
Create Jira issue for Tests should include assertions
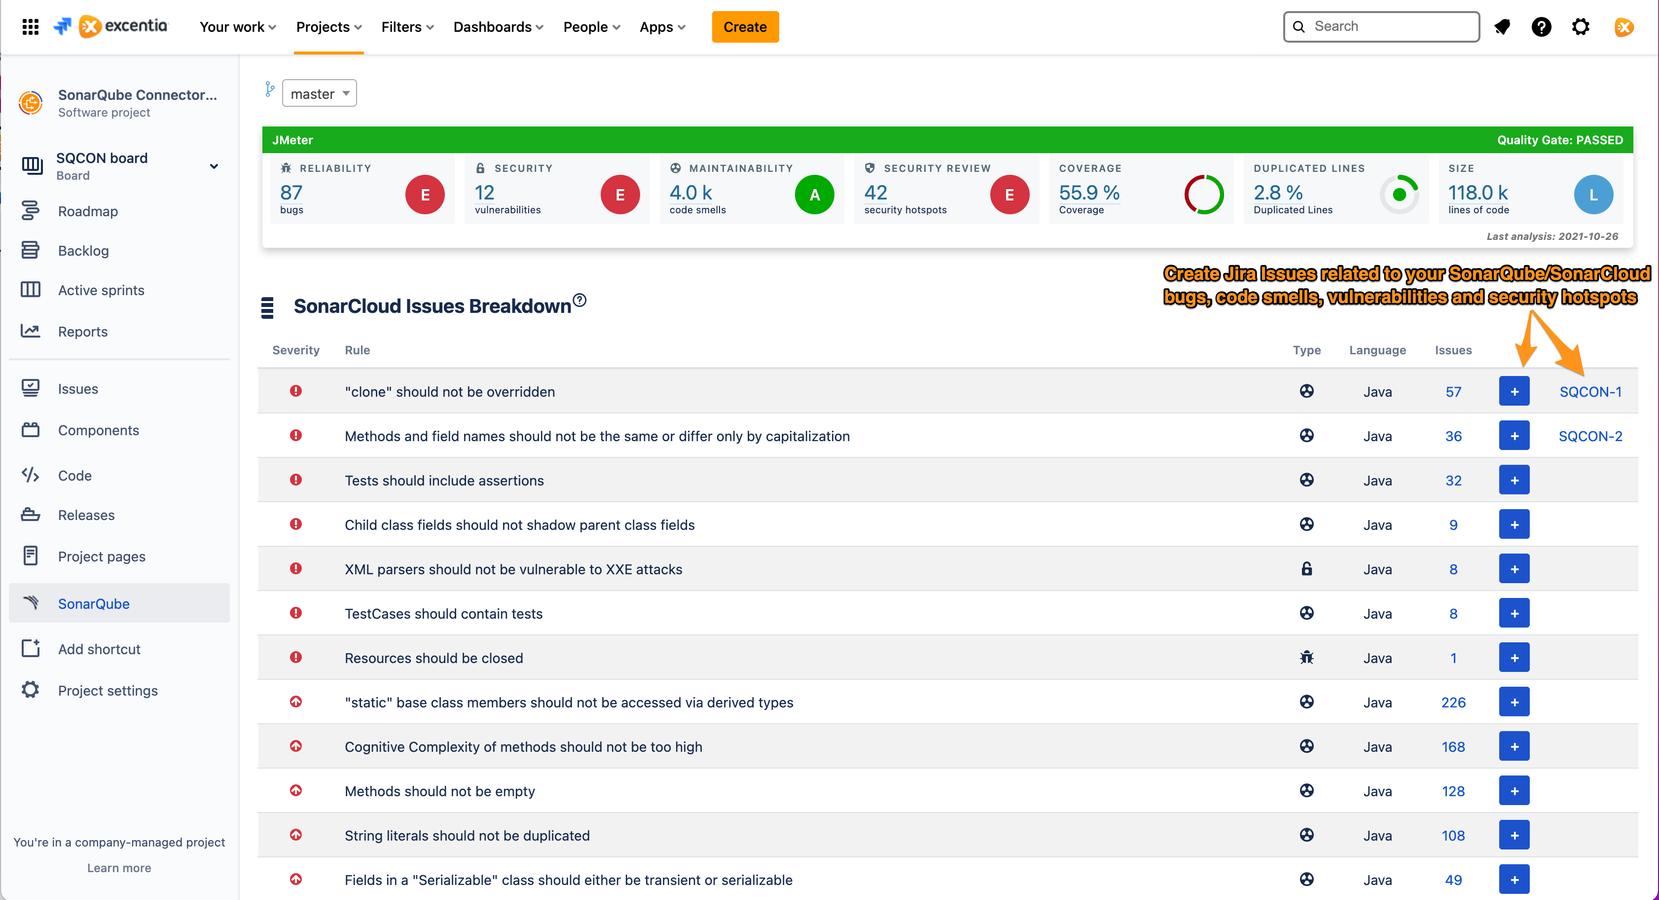pyautogui.click(x=1514, y=480)
